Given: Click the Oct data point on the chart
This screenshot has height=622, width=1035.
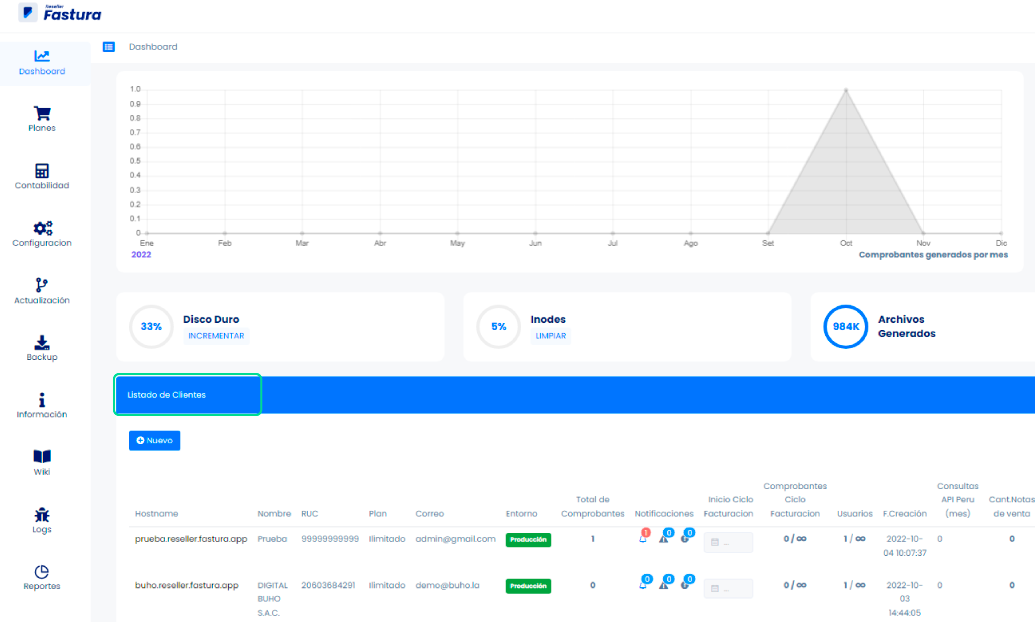Looking at the screenshot, I should point(846,90).
